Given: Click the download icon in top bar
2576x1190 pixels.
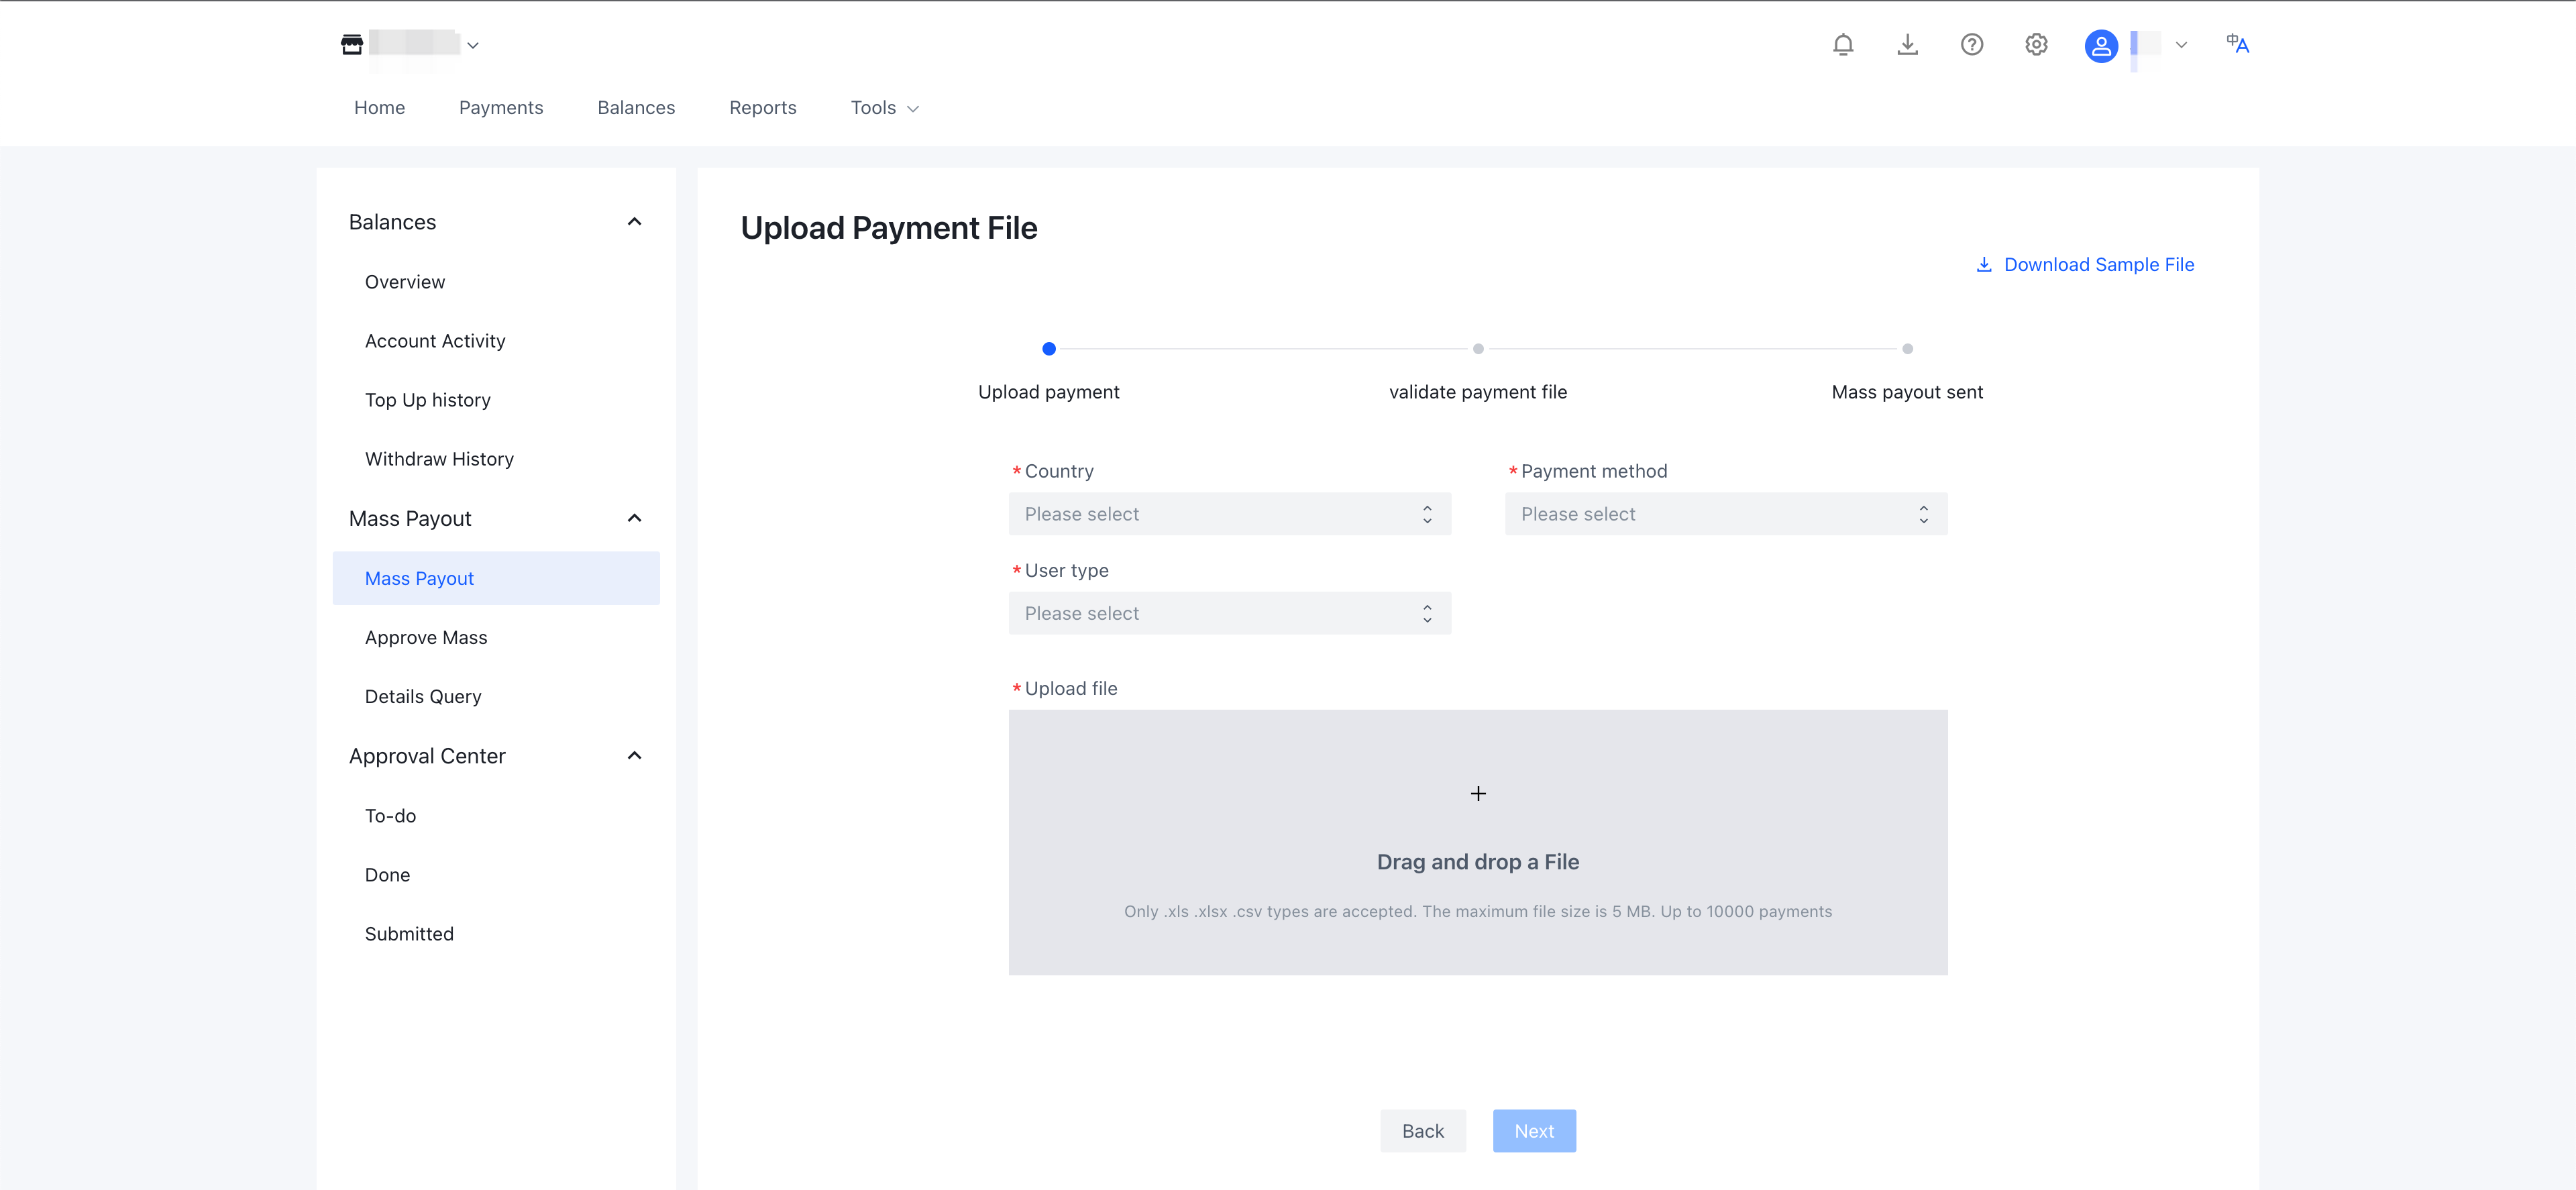Looking at the screenshot, I should tap(1907, 44).
